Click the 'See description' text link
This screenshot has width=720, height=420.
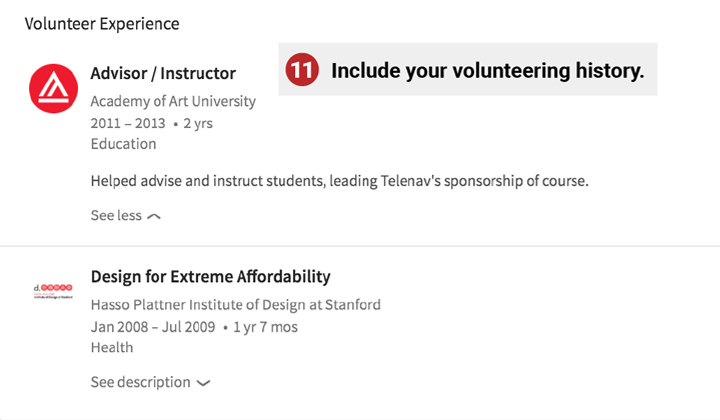tap(141, 382)
